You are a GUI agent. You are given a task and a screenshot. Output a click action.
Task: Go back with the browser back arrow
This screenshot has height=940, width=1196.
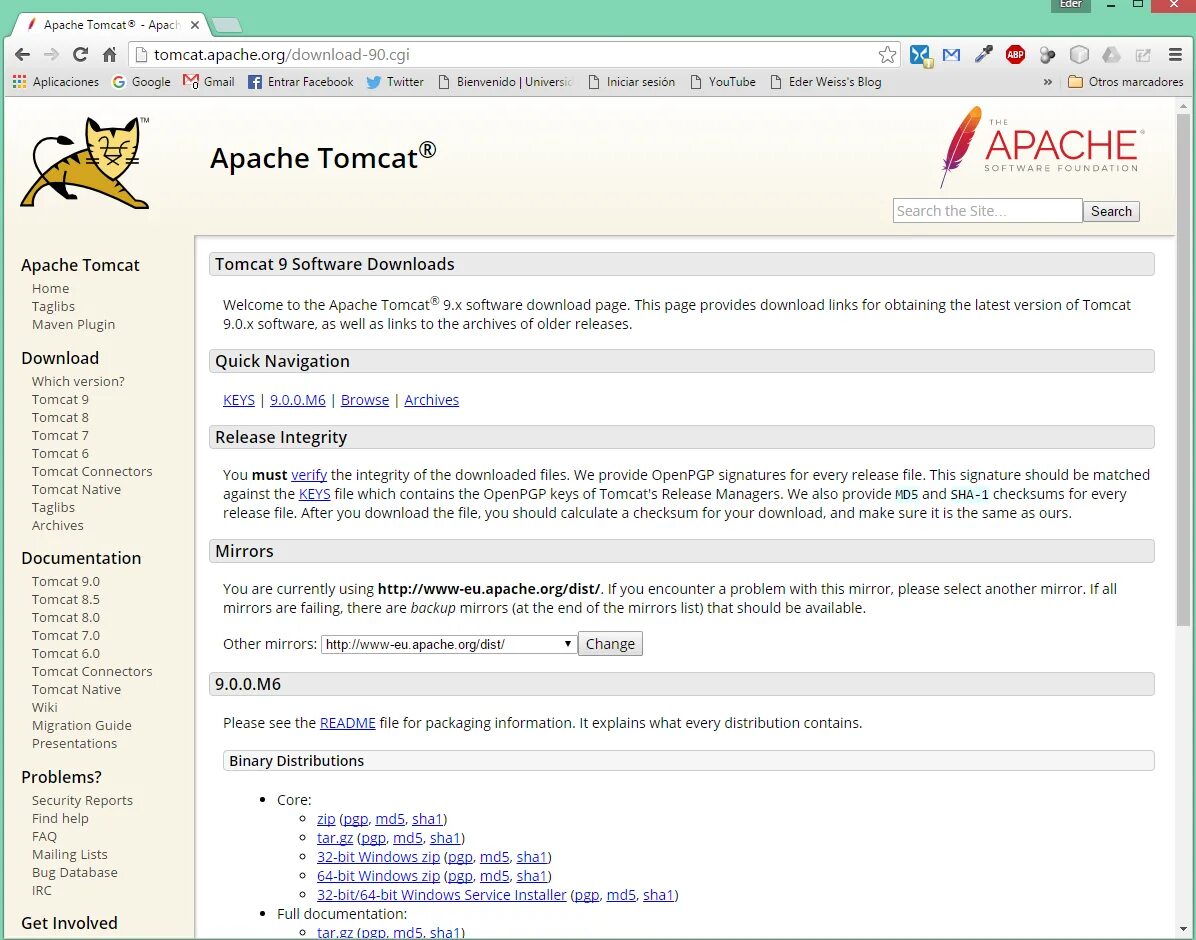point(22,54)
